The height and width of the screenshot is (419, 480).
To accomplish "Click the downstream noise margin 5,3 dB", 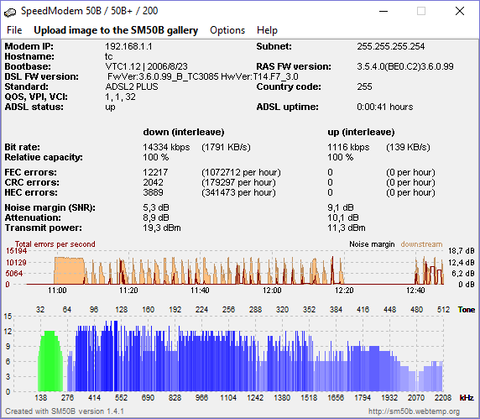I will click(156, 208).
